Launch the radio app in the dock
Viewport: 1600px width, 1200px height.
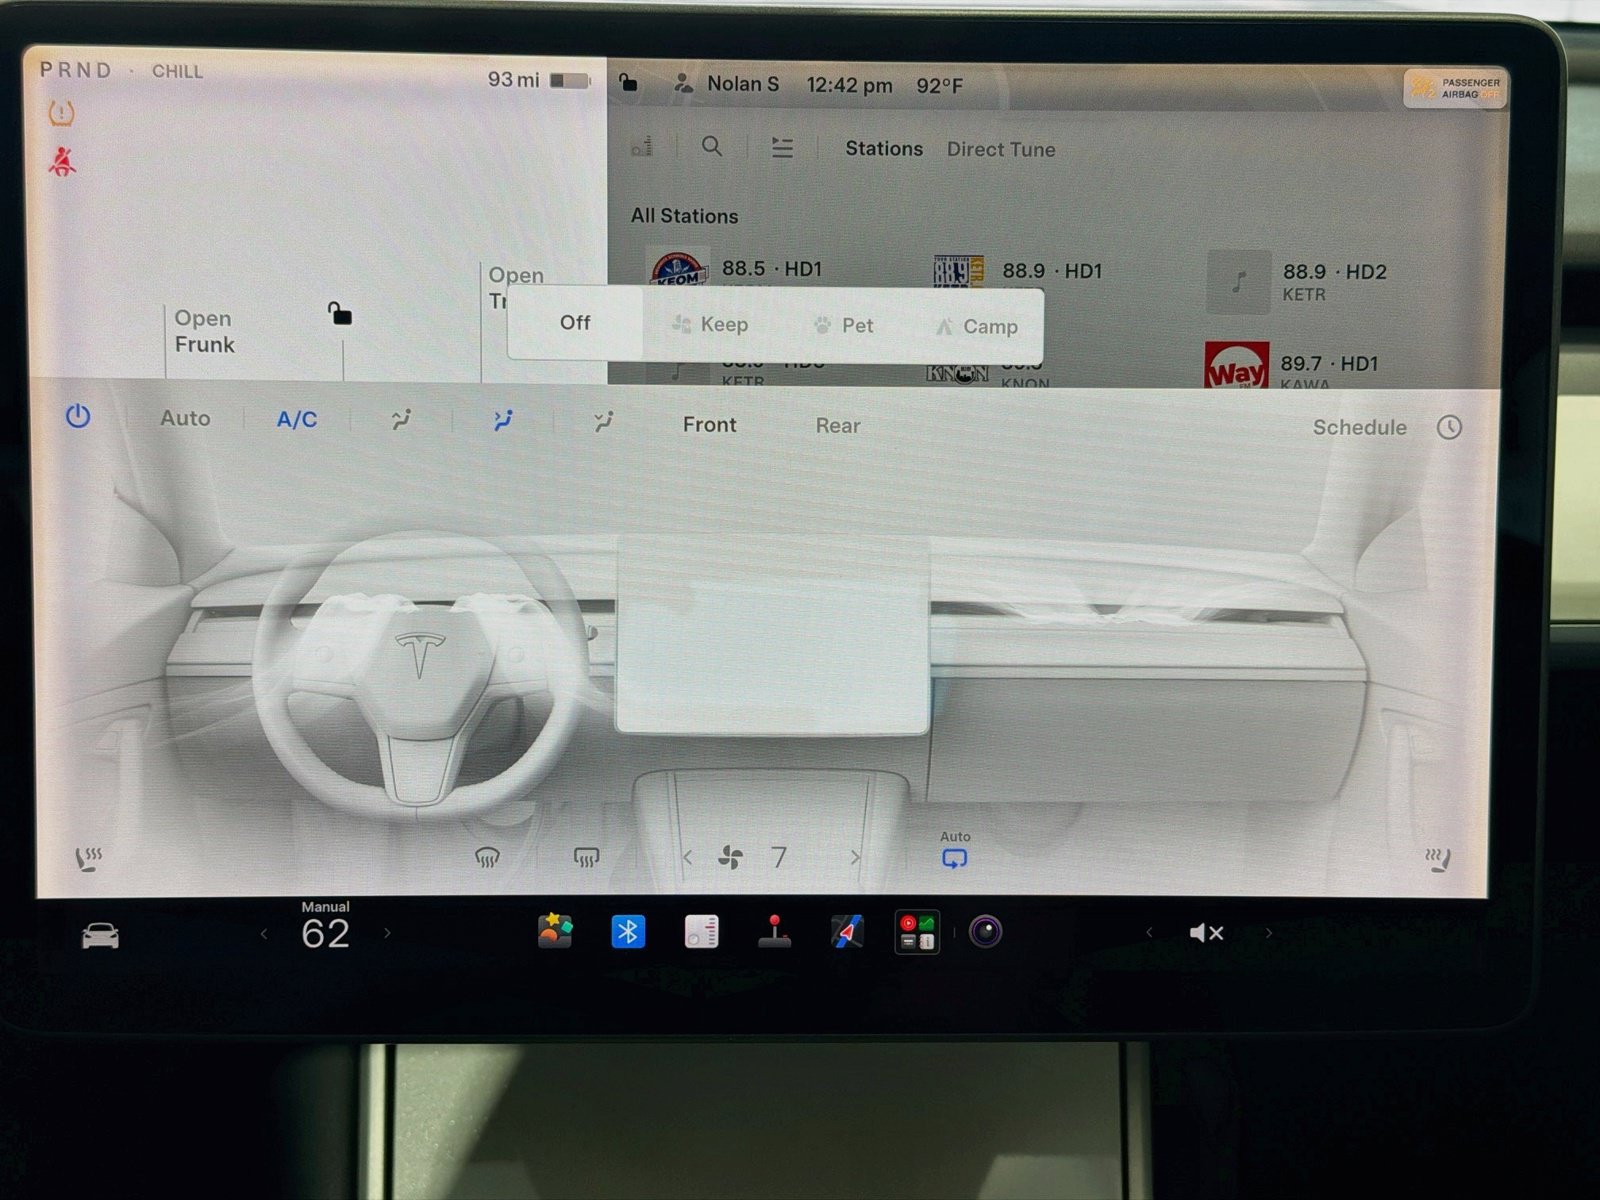(x=701, y=932)
